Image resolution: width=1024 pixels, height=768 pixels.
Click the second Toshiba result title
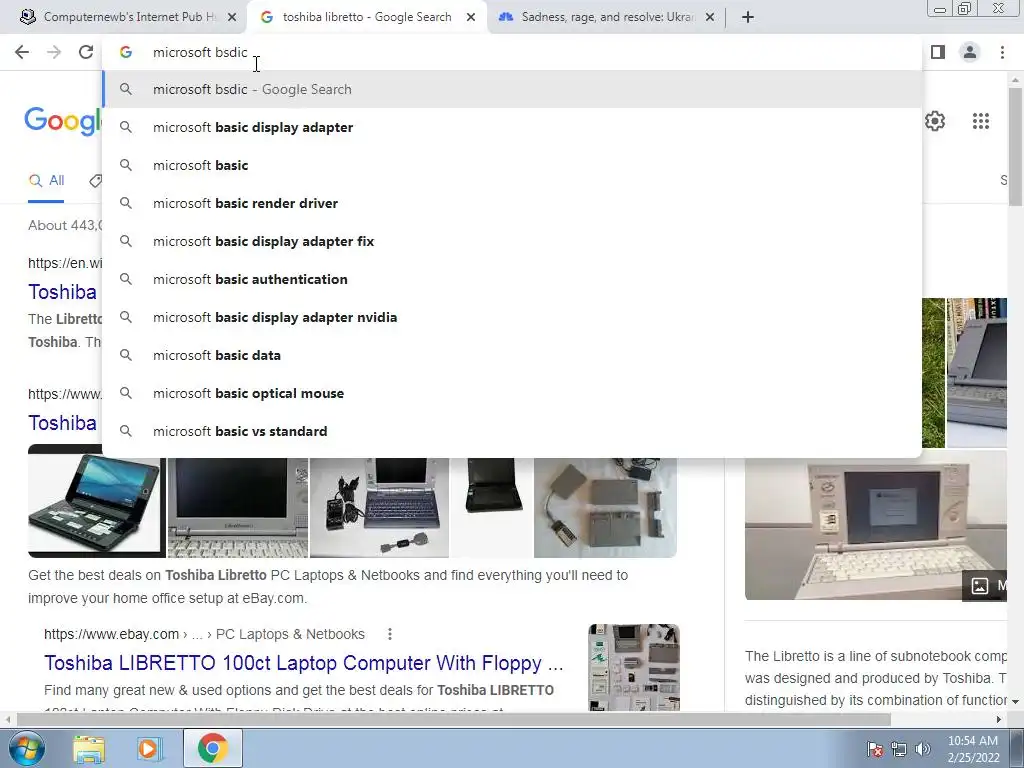tap(63, 423)
